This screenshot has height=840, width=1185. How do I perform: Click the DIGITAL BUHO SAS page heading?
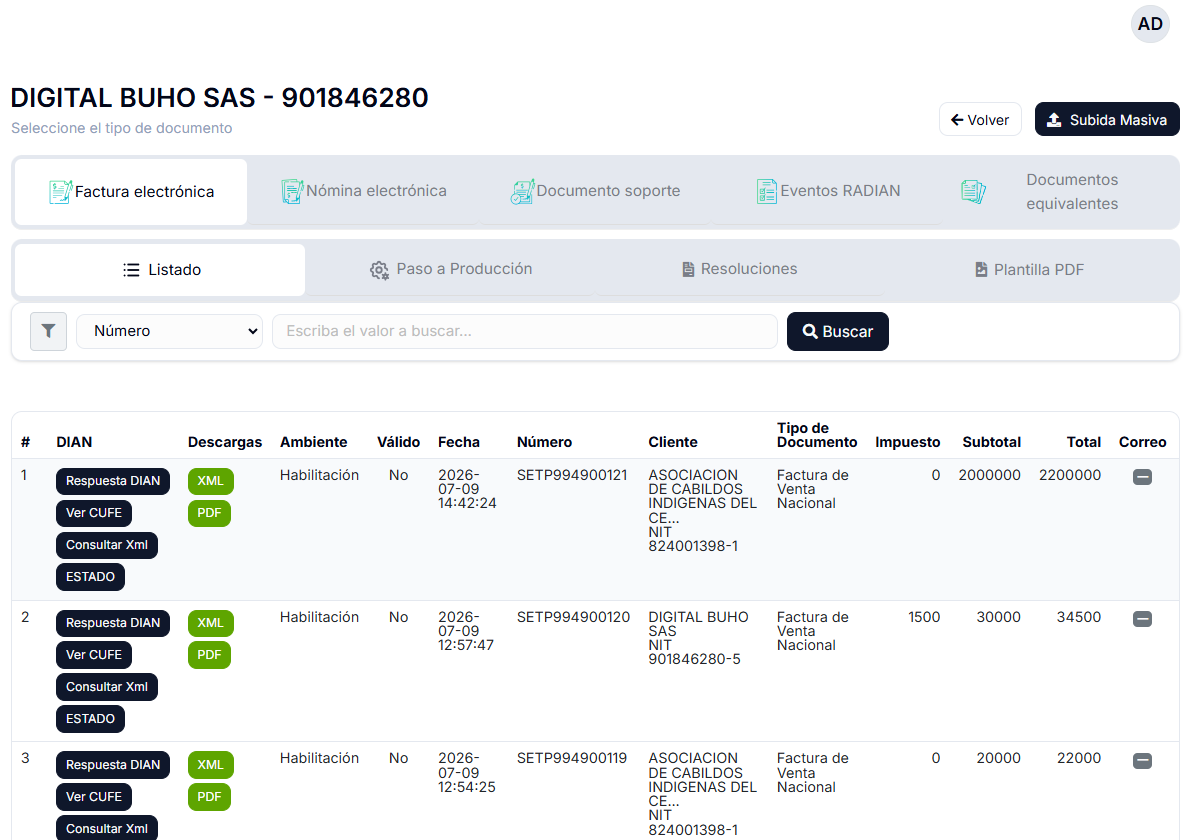[x=219, y=98]
